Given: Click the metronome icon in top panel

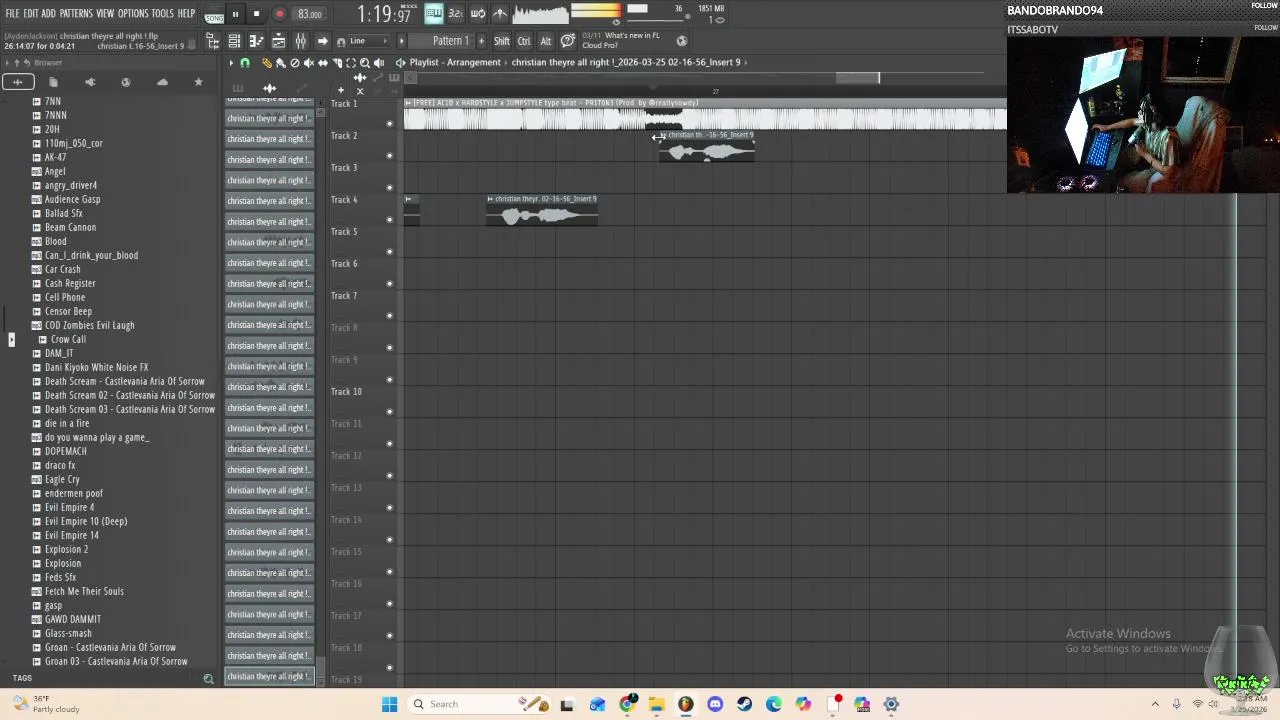Looking at the screenshot, I should (x=500, y=14).
